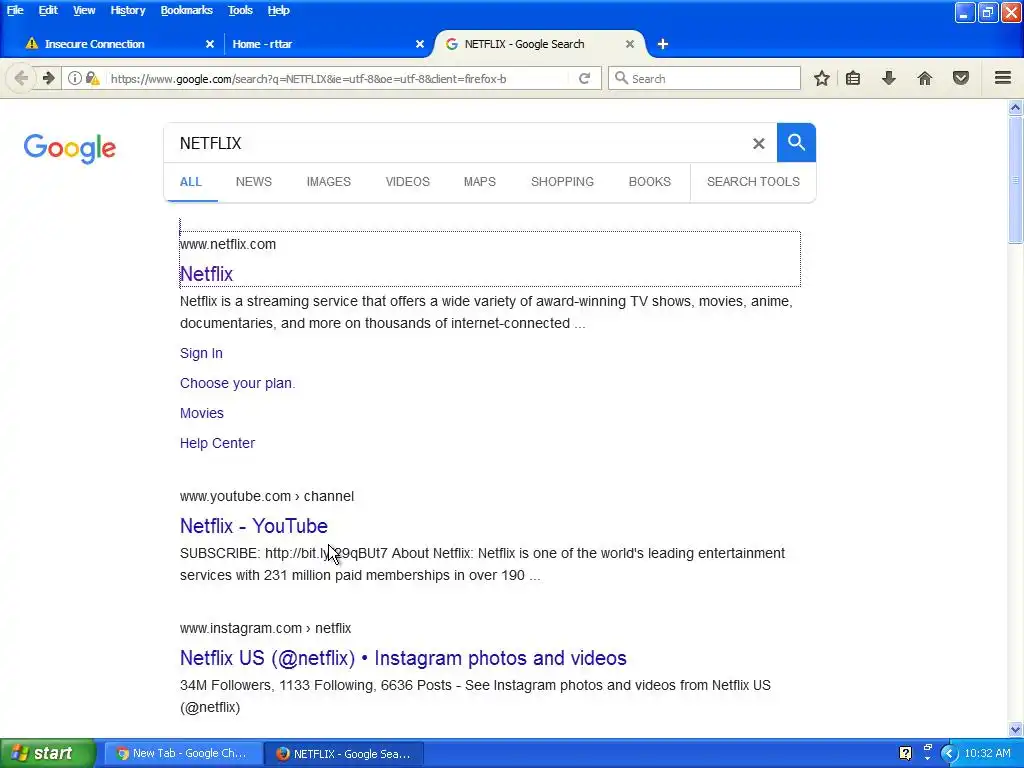Clear the Google search query X
The height and width of the screenshot is (768, 1024).
758,143
